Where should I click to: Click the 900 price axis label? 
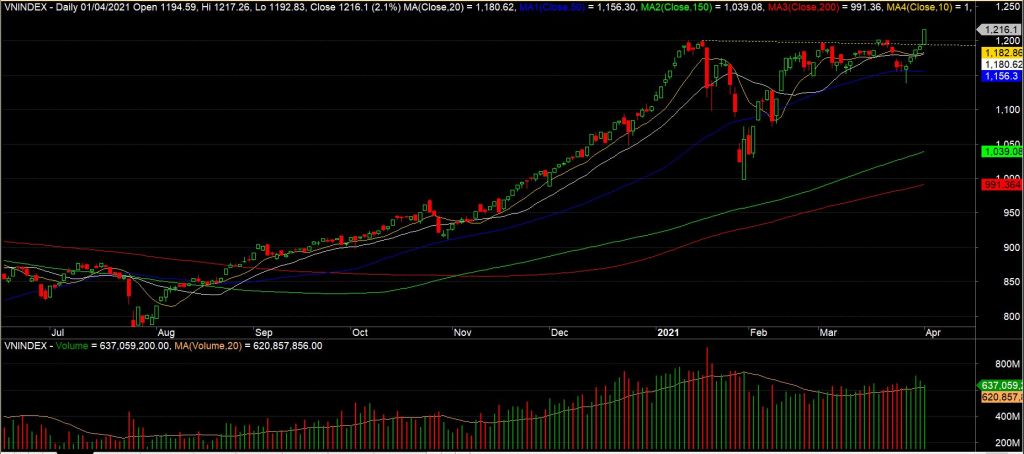[1012, 248]
